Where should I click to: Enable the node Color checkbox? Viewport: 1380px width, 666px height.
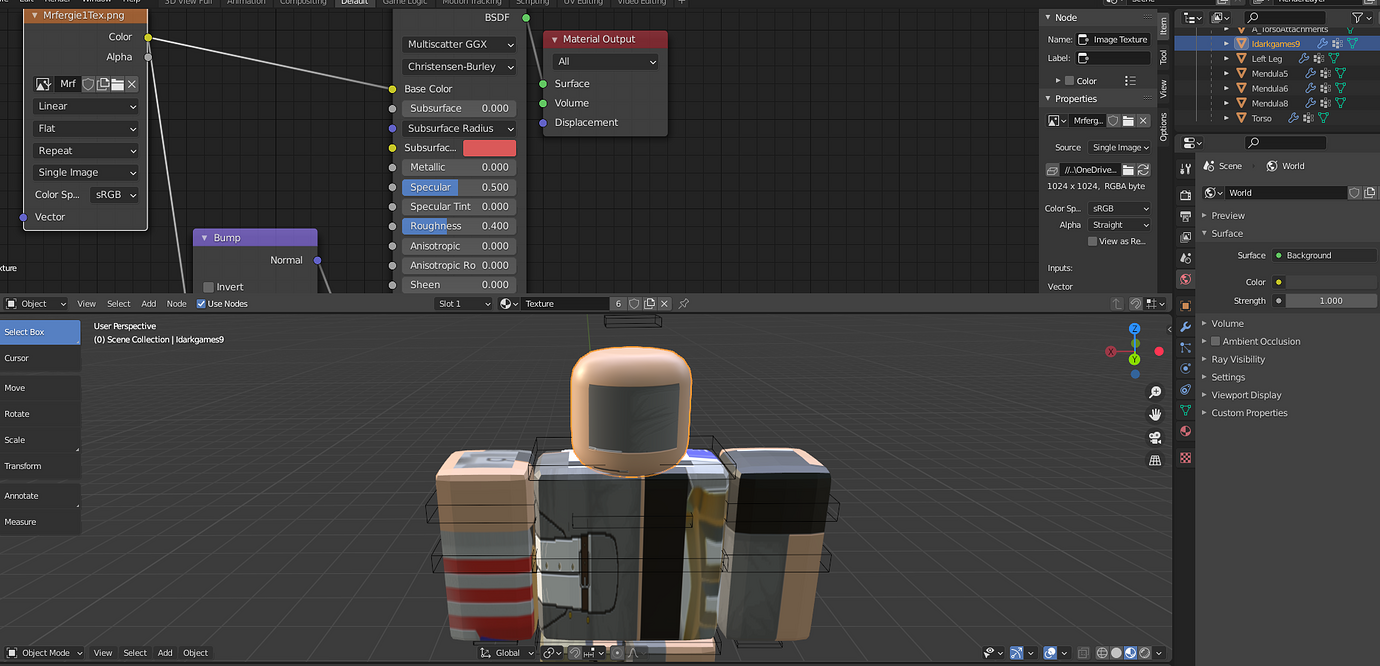(1069, 81)
